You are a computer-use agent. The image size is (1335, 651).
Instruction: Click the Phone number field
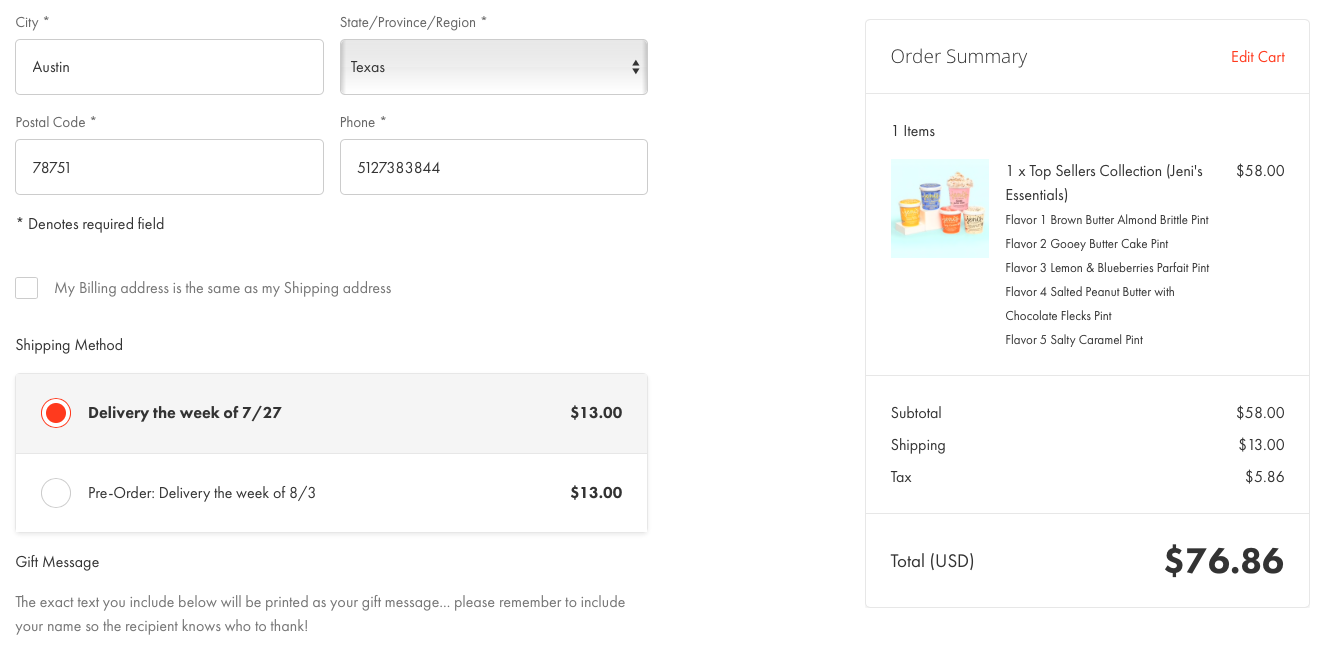pyautogui.click(x=493, y=167)
